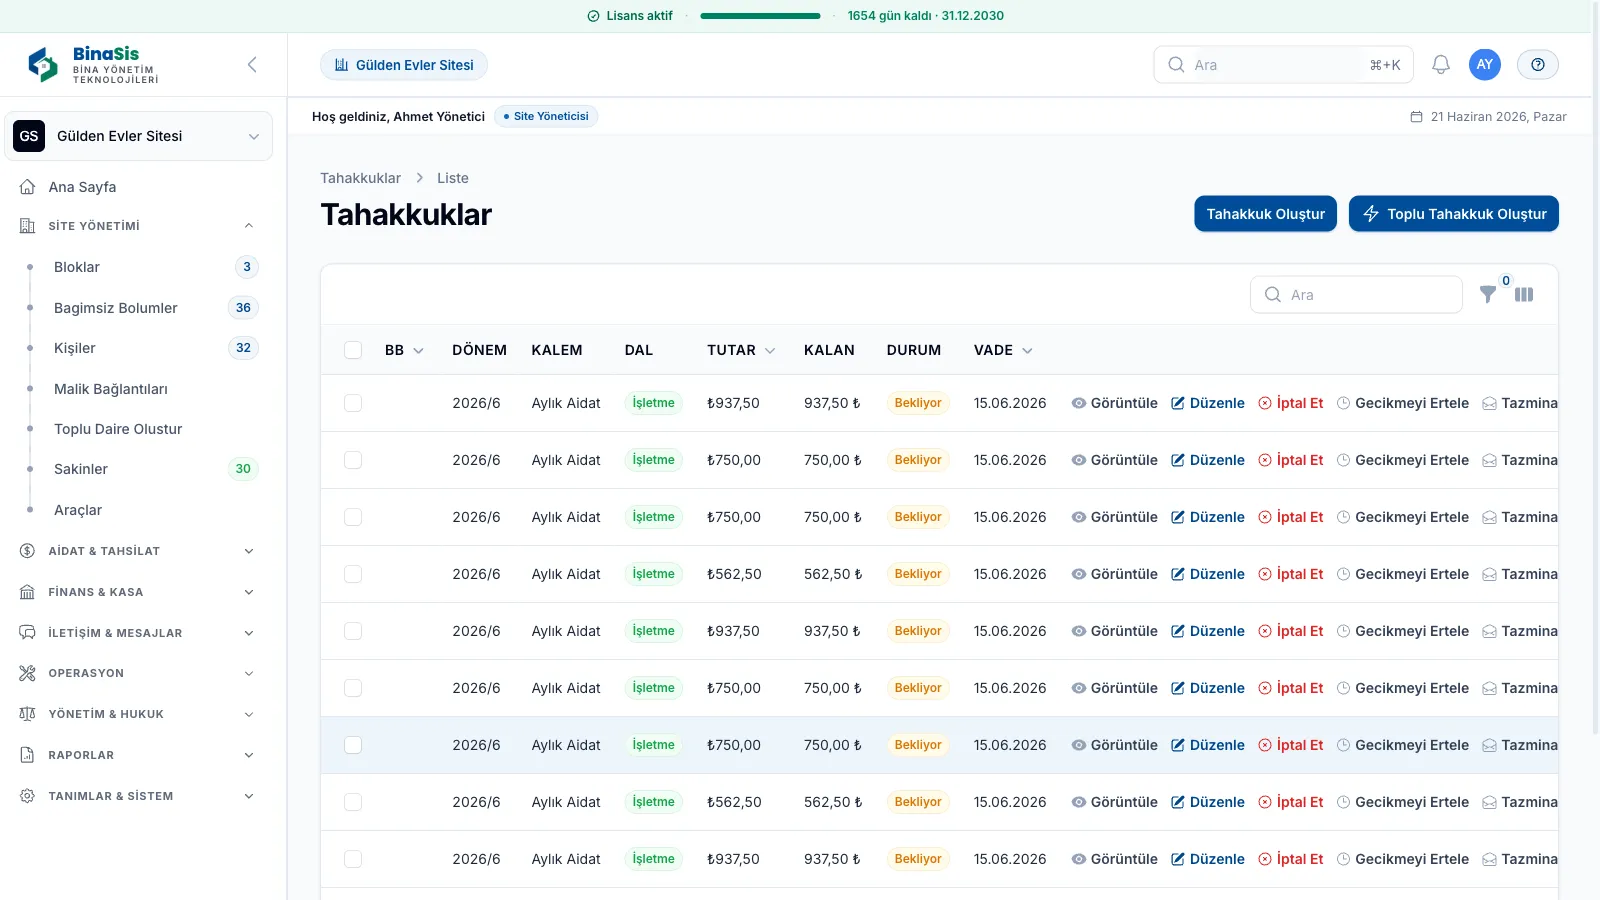Sort by the BB column
This screenshot has height=900, width=1600.
[404, 350]
